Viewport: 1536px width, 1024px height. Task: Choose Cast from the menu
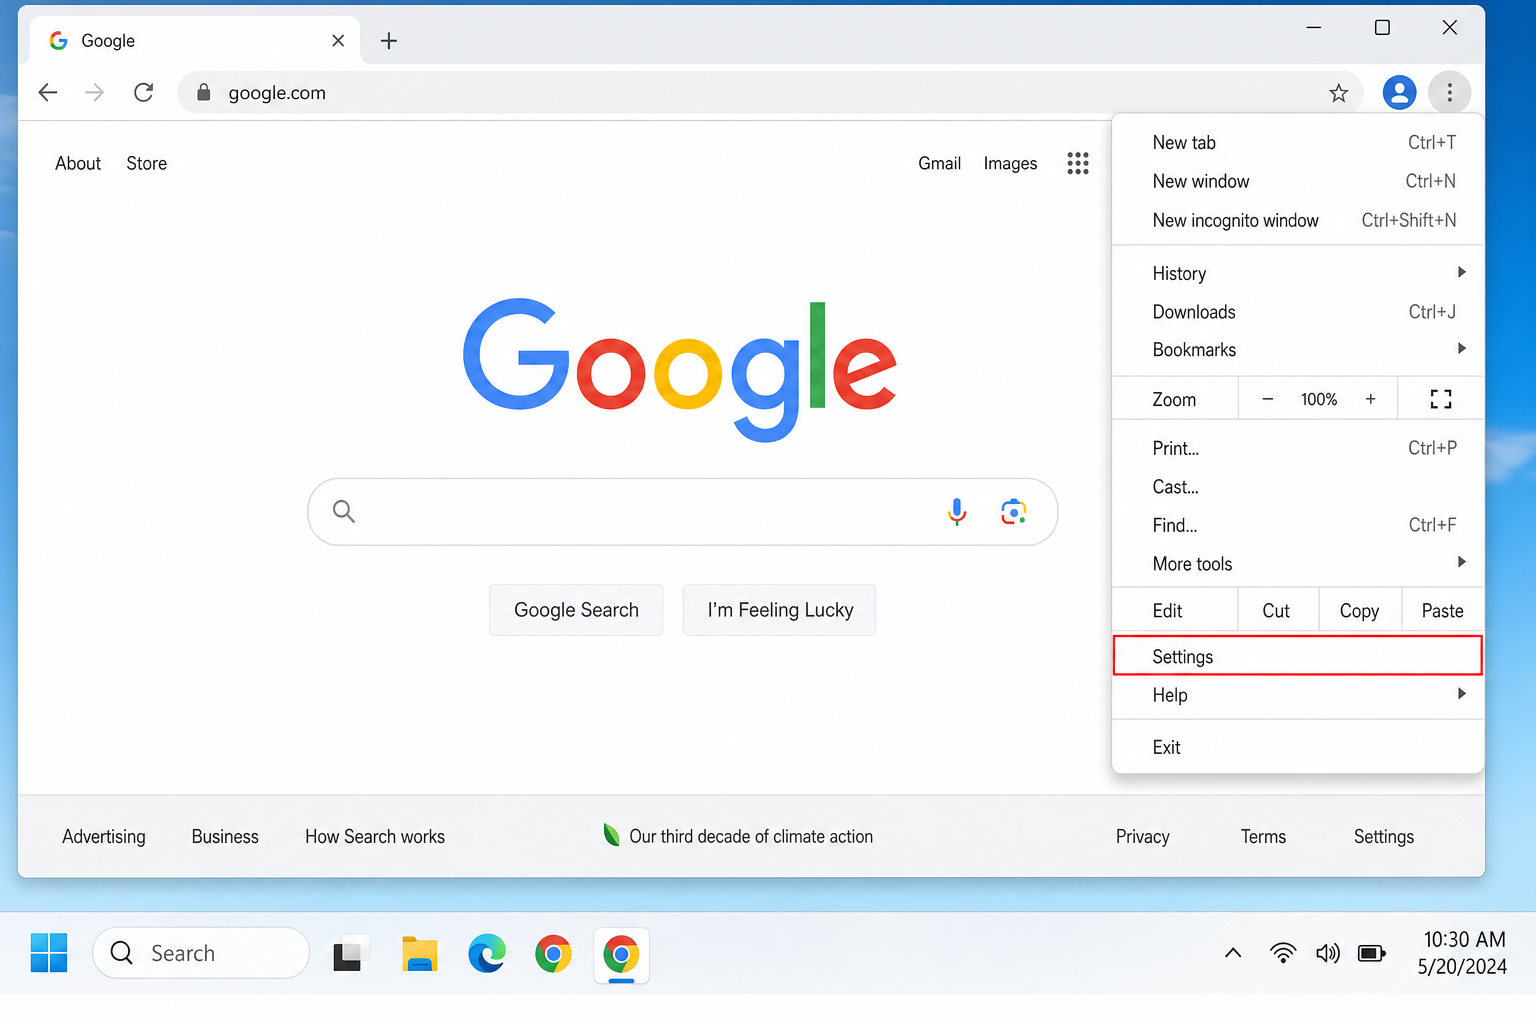pyautogui.click(x=1298, y=487)
